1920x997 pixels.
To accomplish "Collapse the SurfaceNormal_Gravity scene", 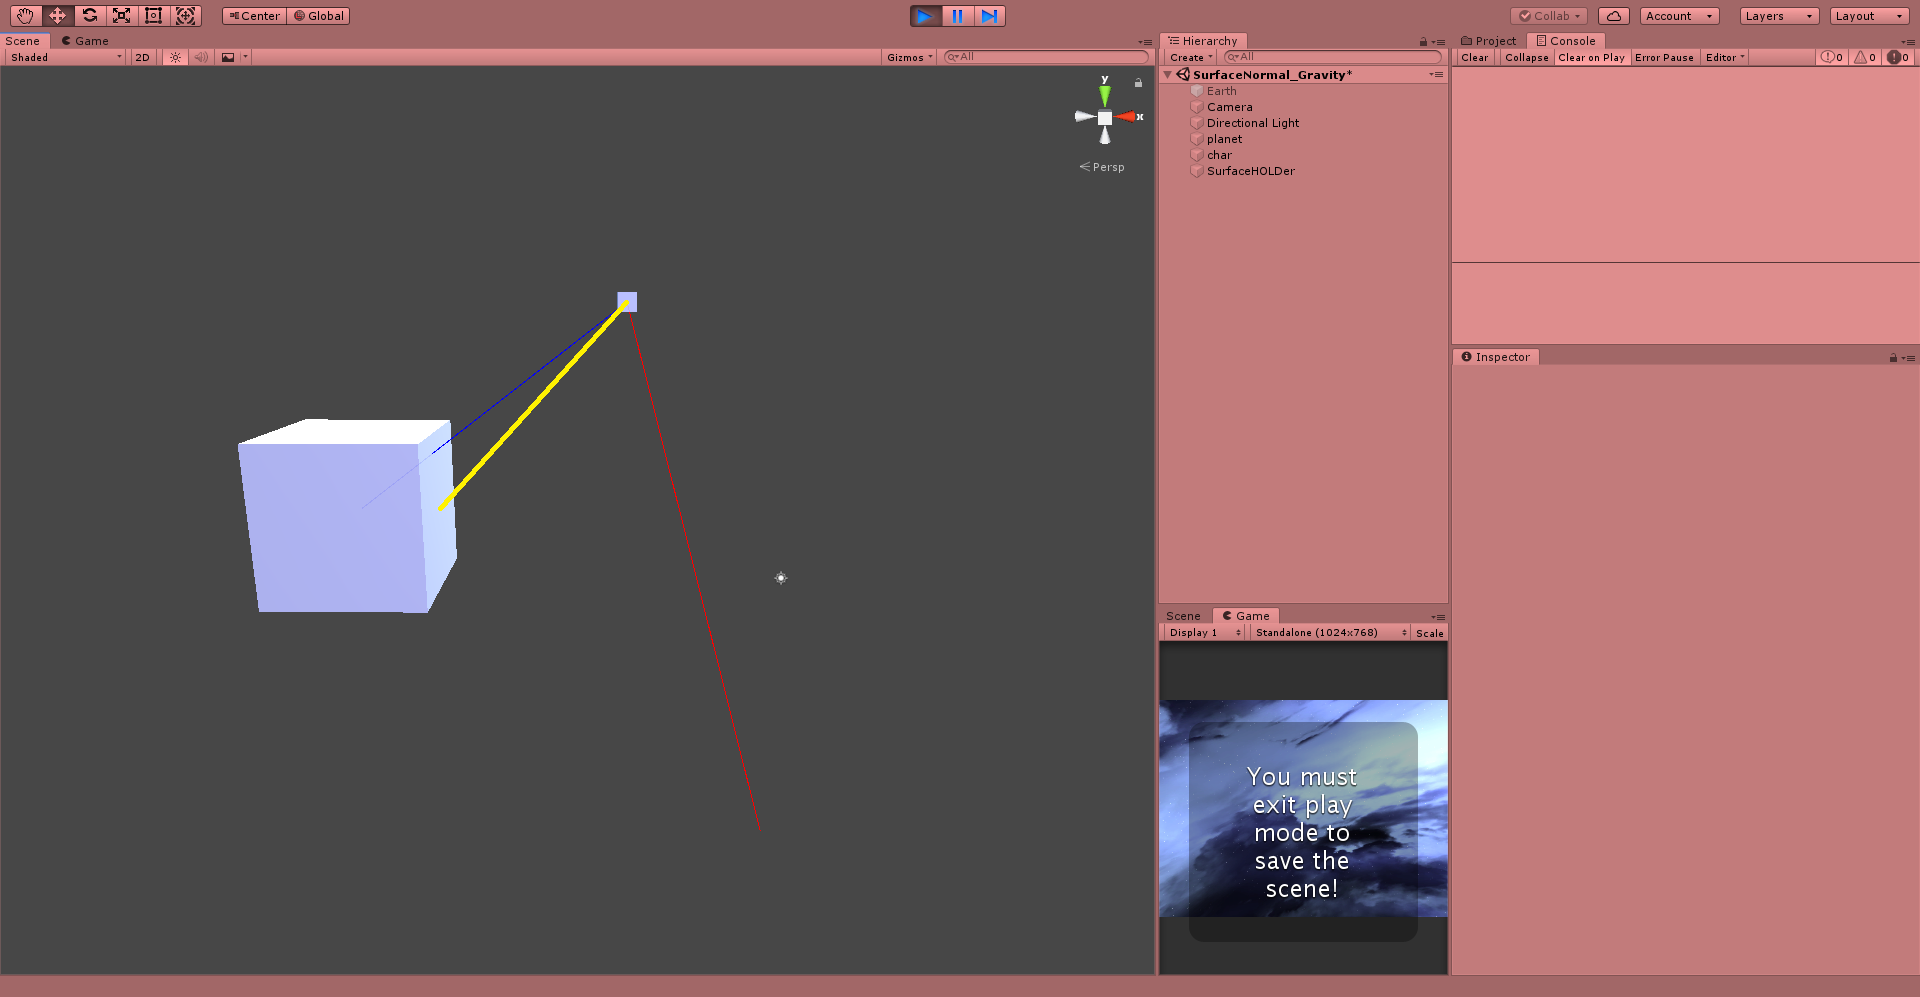I will tap(1167, 75).
